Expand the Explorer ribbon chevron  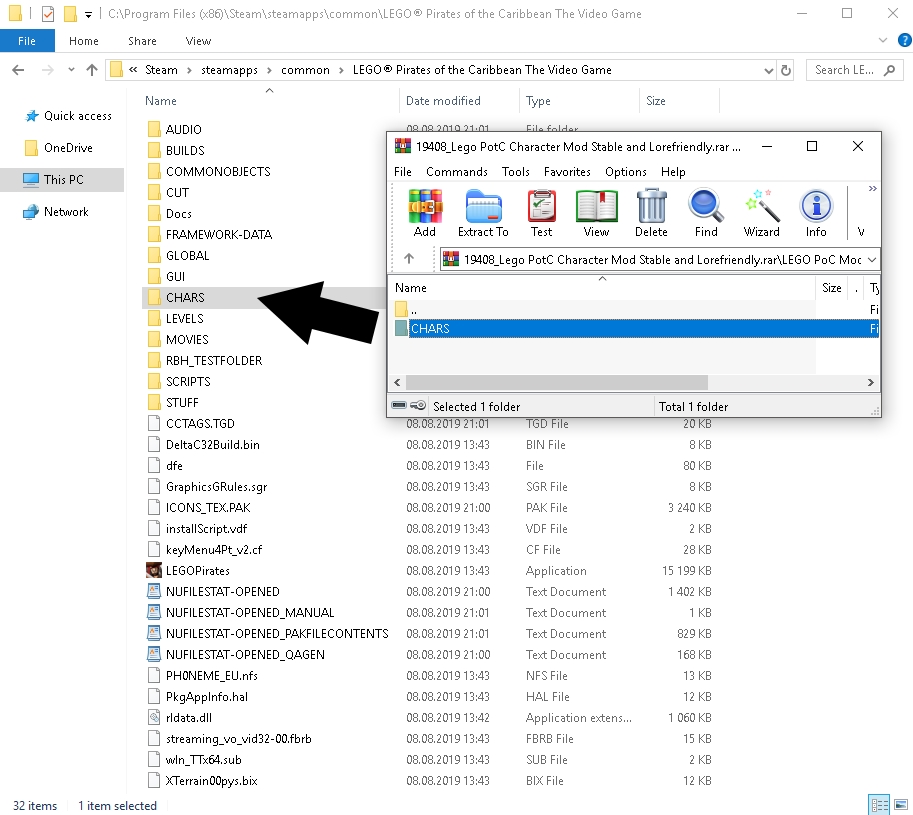pos(883,40)
